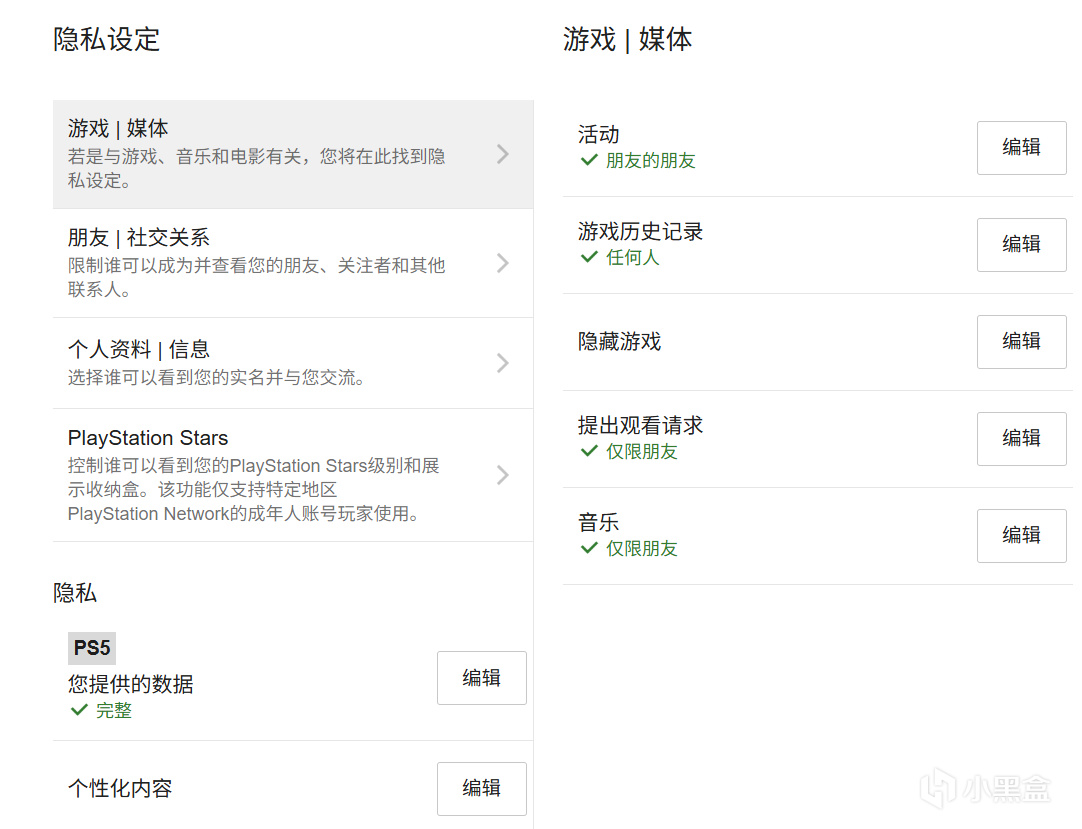Screen dimensions: 1082x829
Task: Click the green checkmark beside 朋友的朋友
Action: (589, 160)
